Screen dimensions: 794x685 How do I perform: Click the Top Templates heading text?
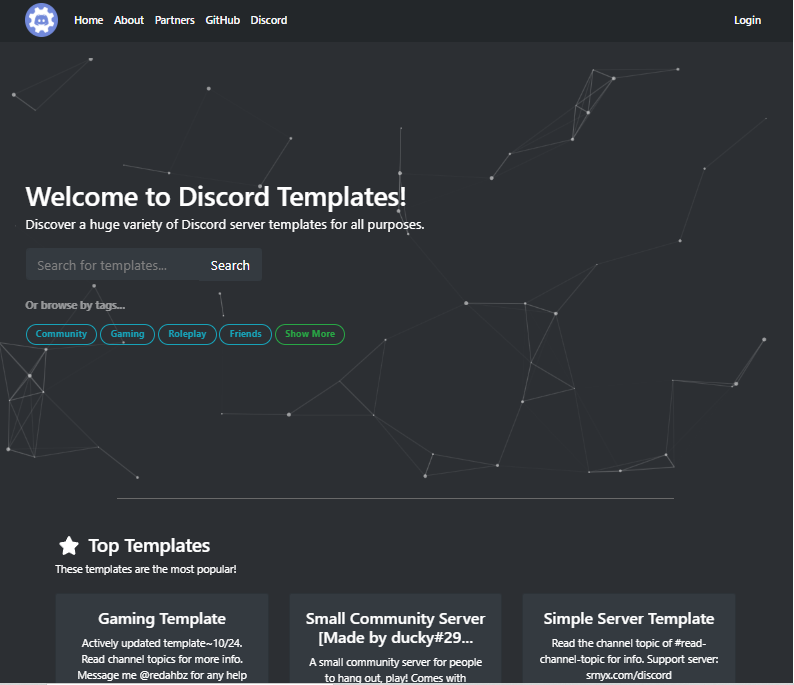click(x=149, y=546)
